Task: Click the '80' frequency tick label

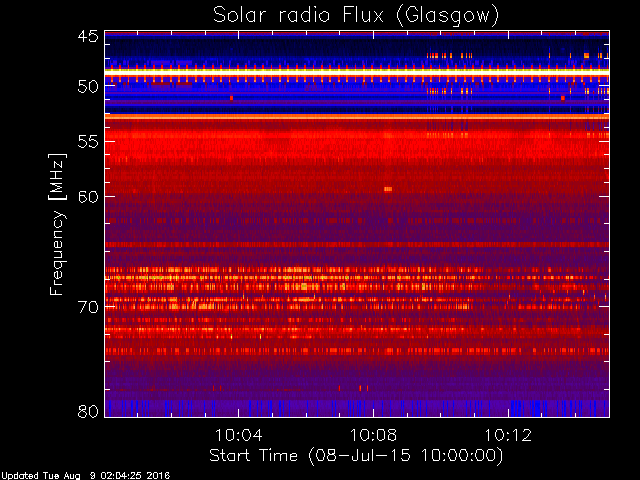Action: point(88,411)
